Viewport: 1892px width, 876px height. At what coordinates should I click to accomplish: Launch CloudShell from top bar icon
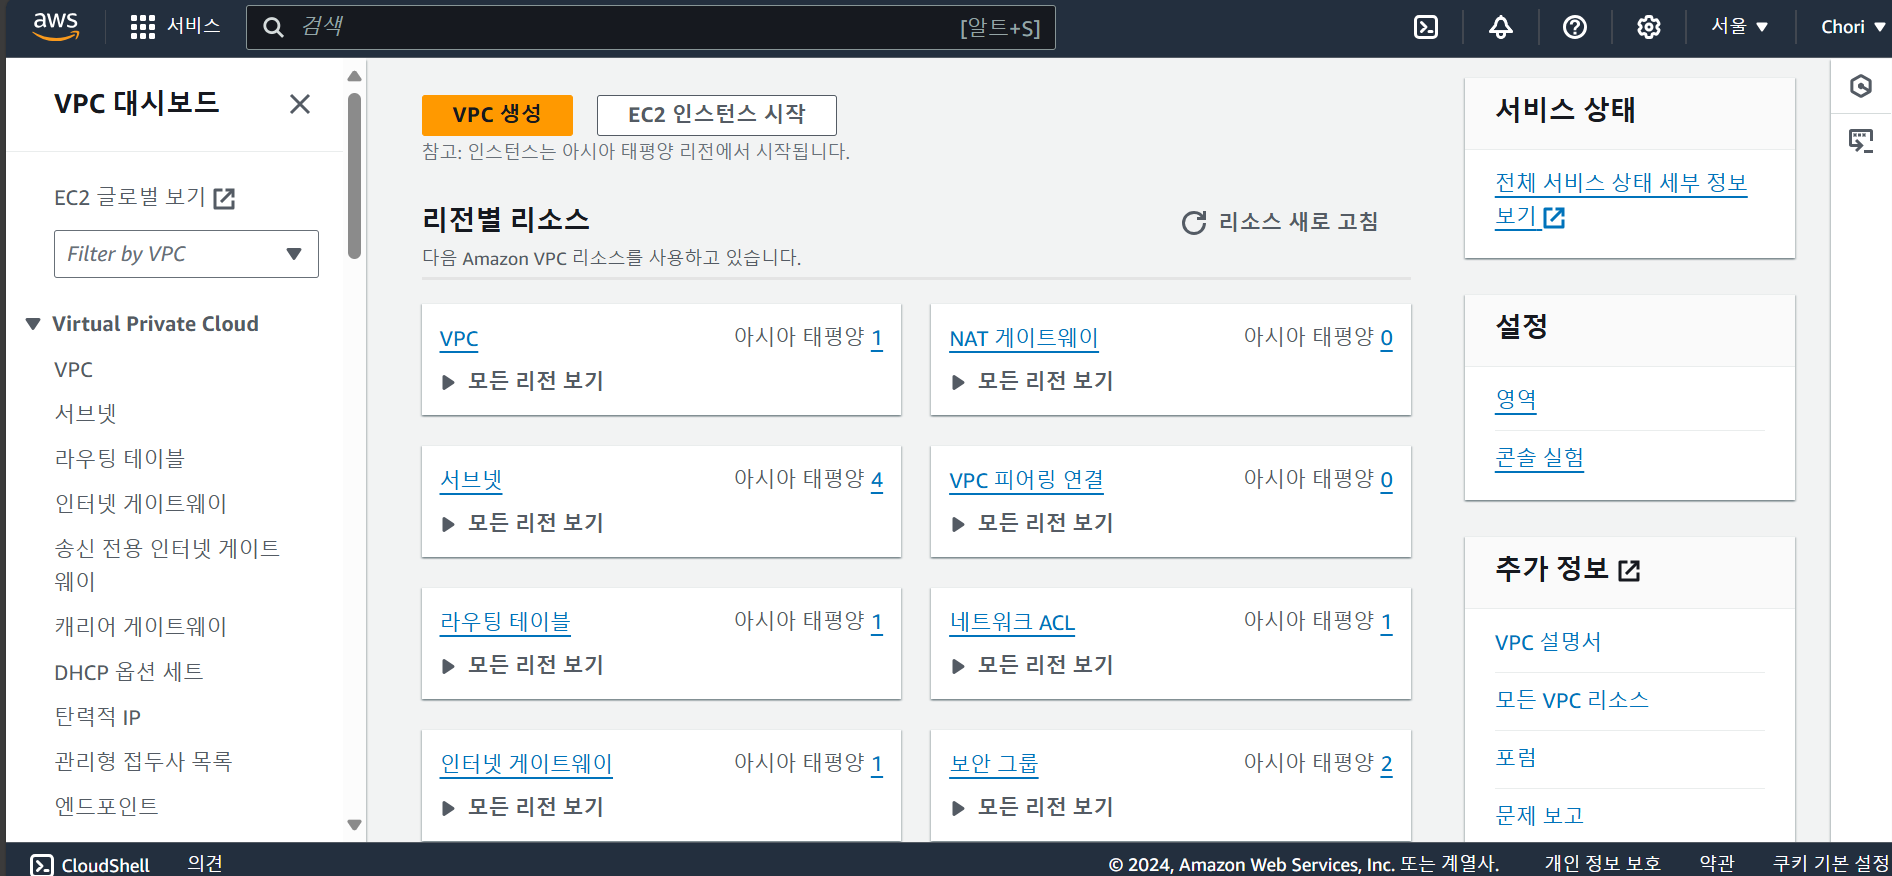click(x=1426, y=27)
